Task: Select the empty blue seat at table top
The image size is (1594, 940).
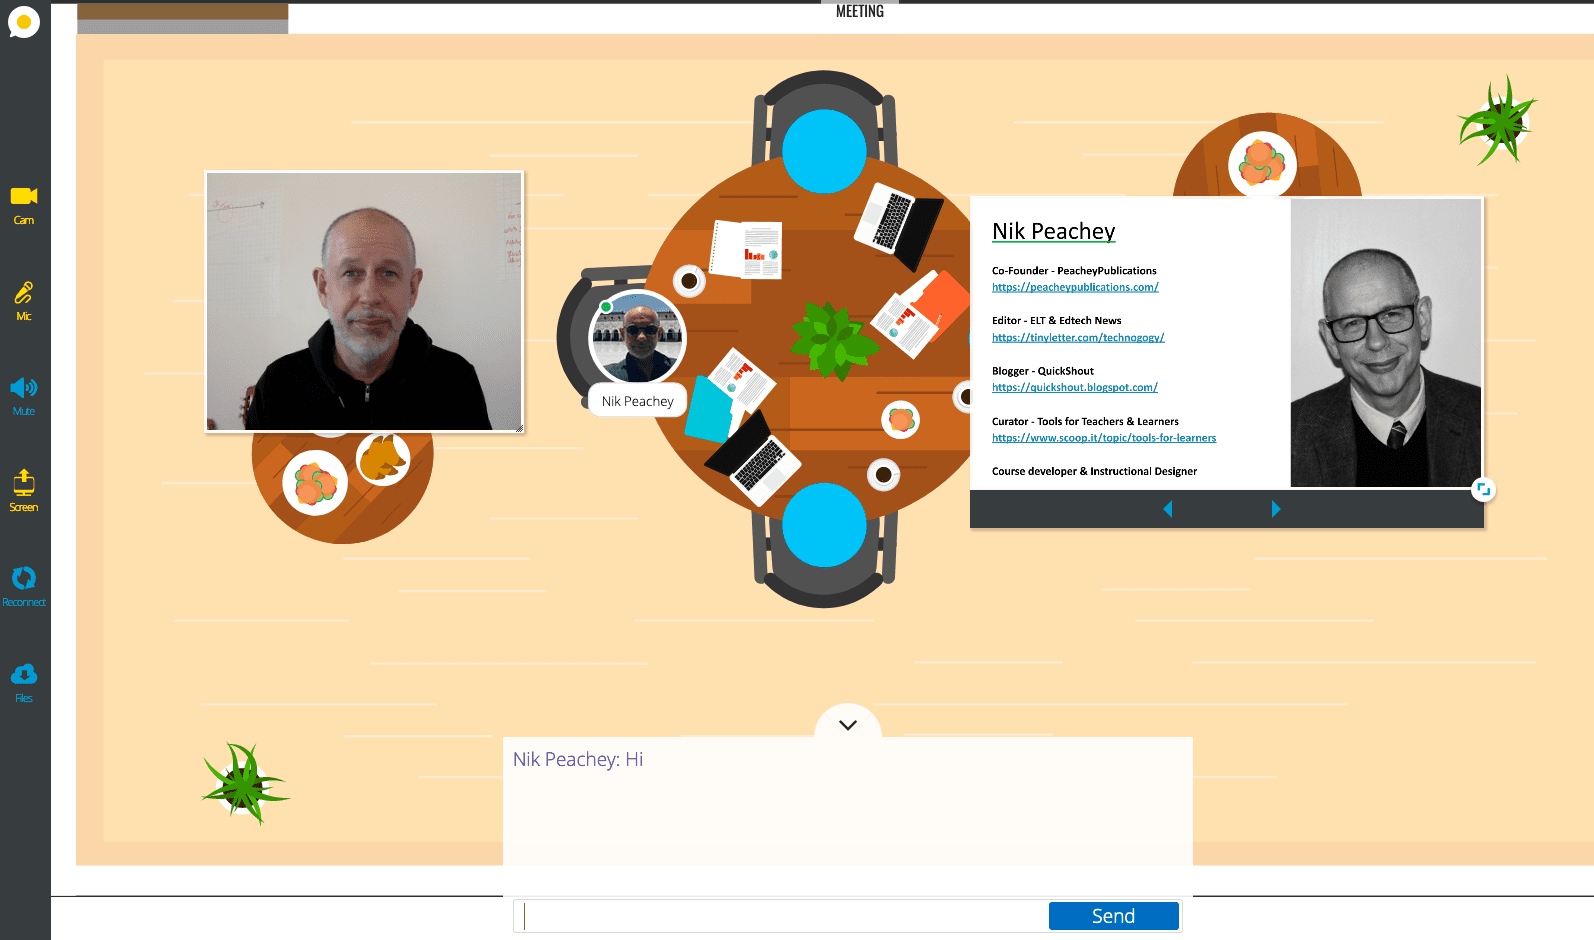Action: coord(824,151)
